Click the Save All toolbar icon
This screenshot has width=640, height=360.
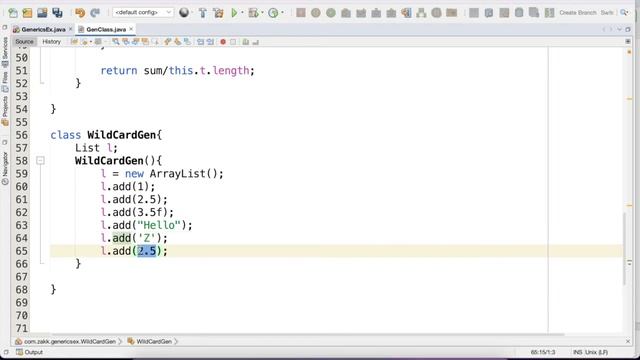(x=57, y=13)
